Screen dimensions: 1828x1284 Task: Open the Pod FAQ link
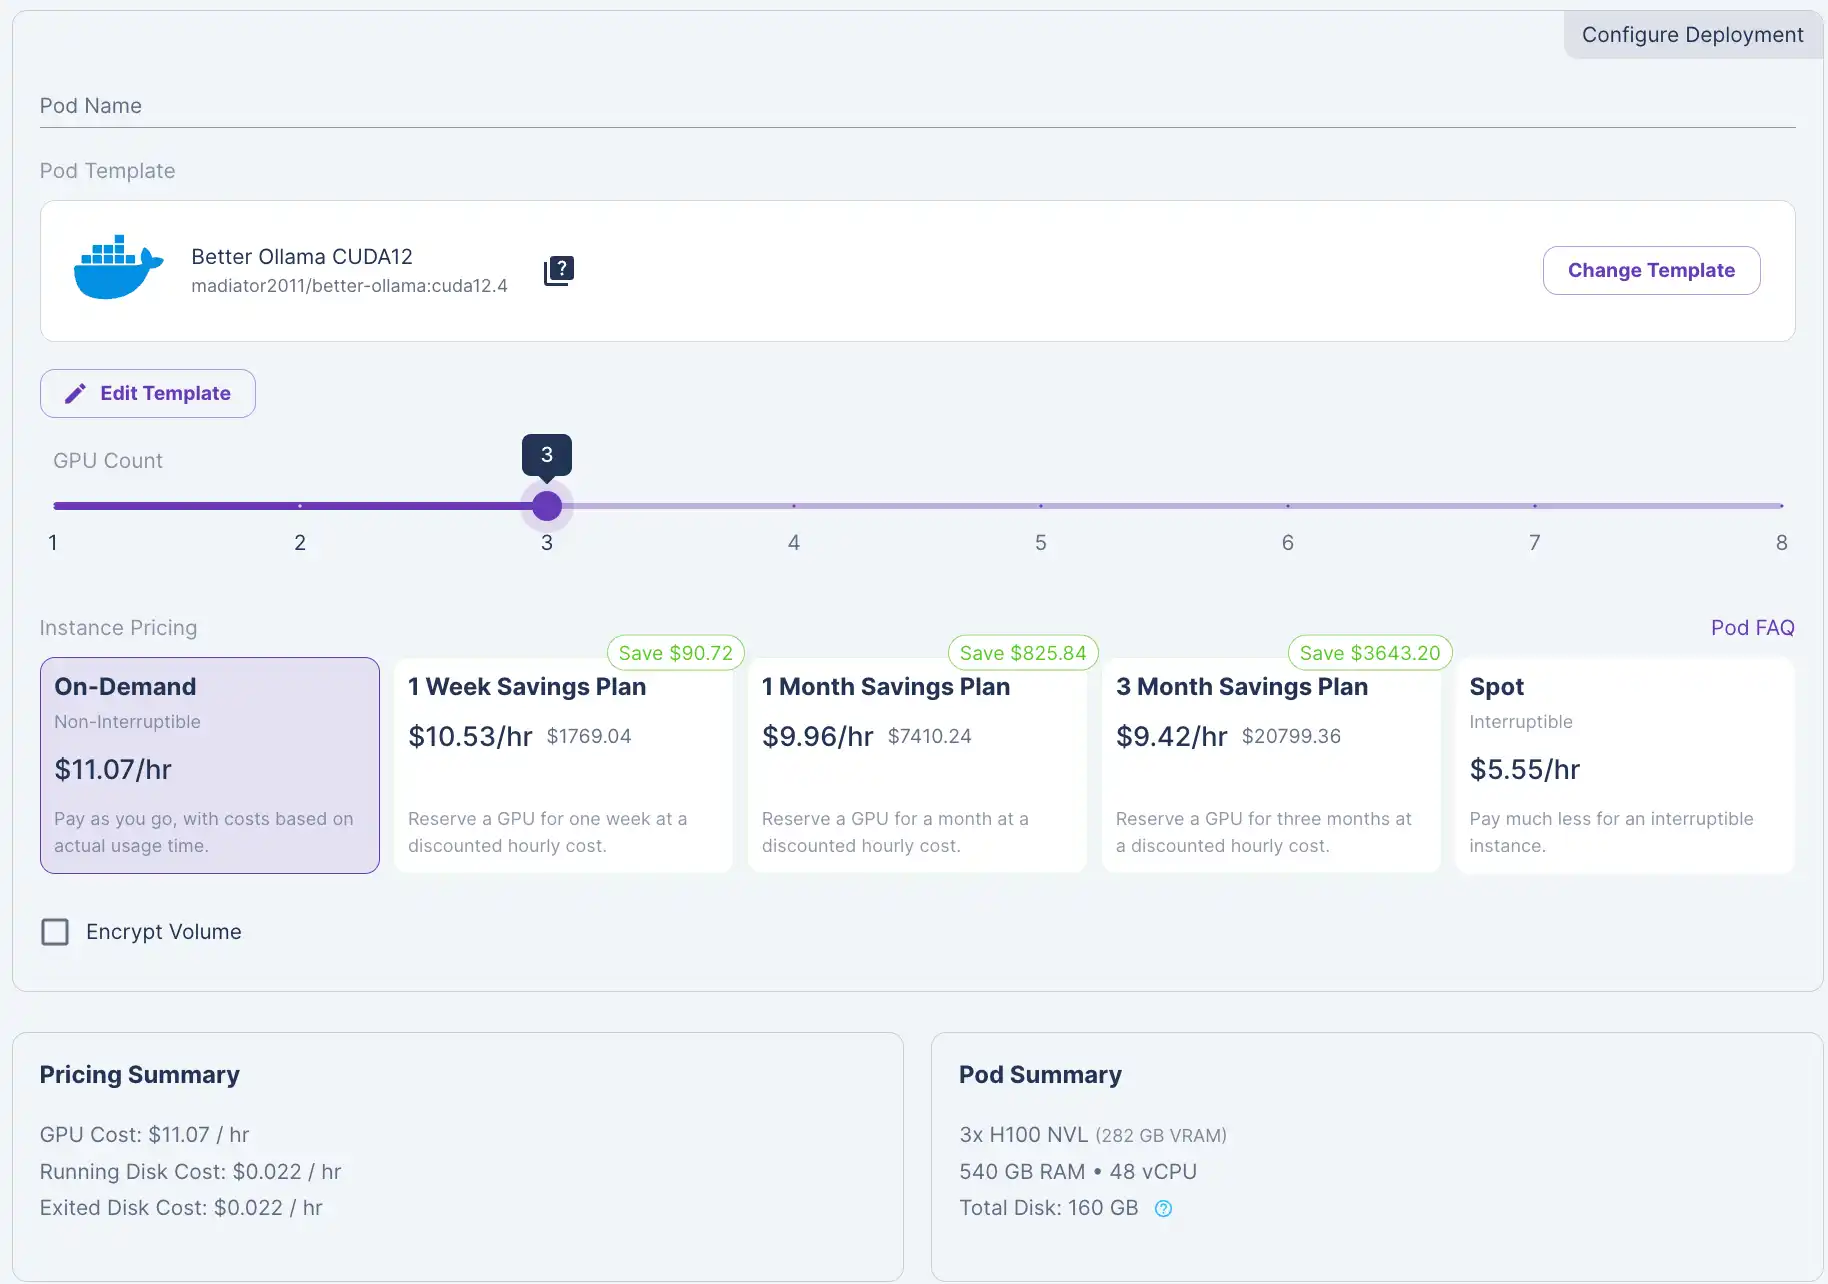pos(1752,627)
